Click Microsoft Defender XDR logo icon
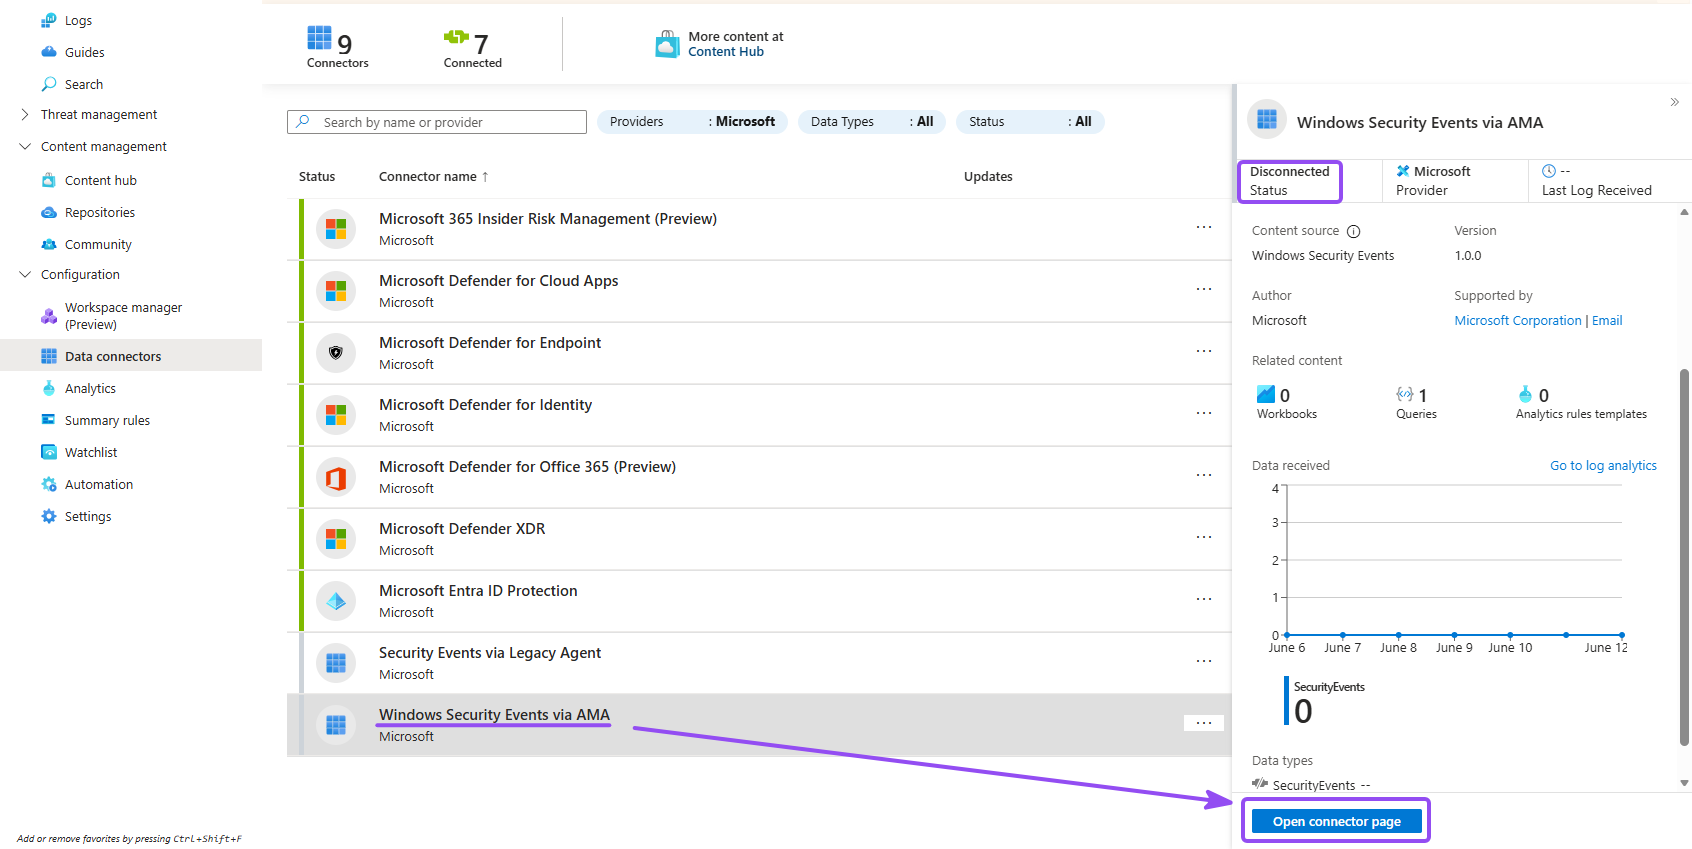 (x=336, y=539)
